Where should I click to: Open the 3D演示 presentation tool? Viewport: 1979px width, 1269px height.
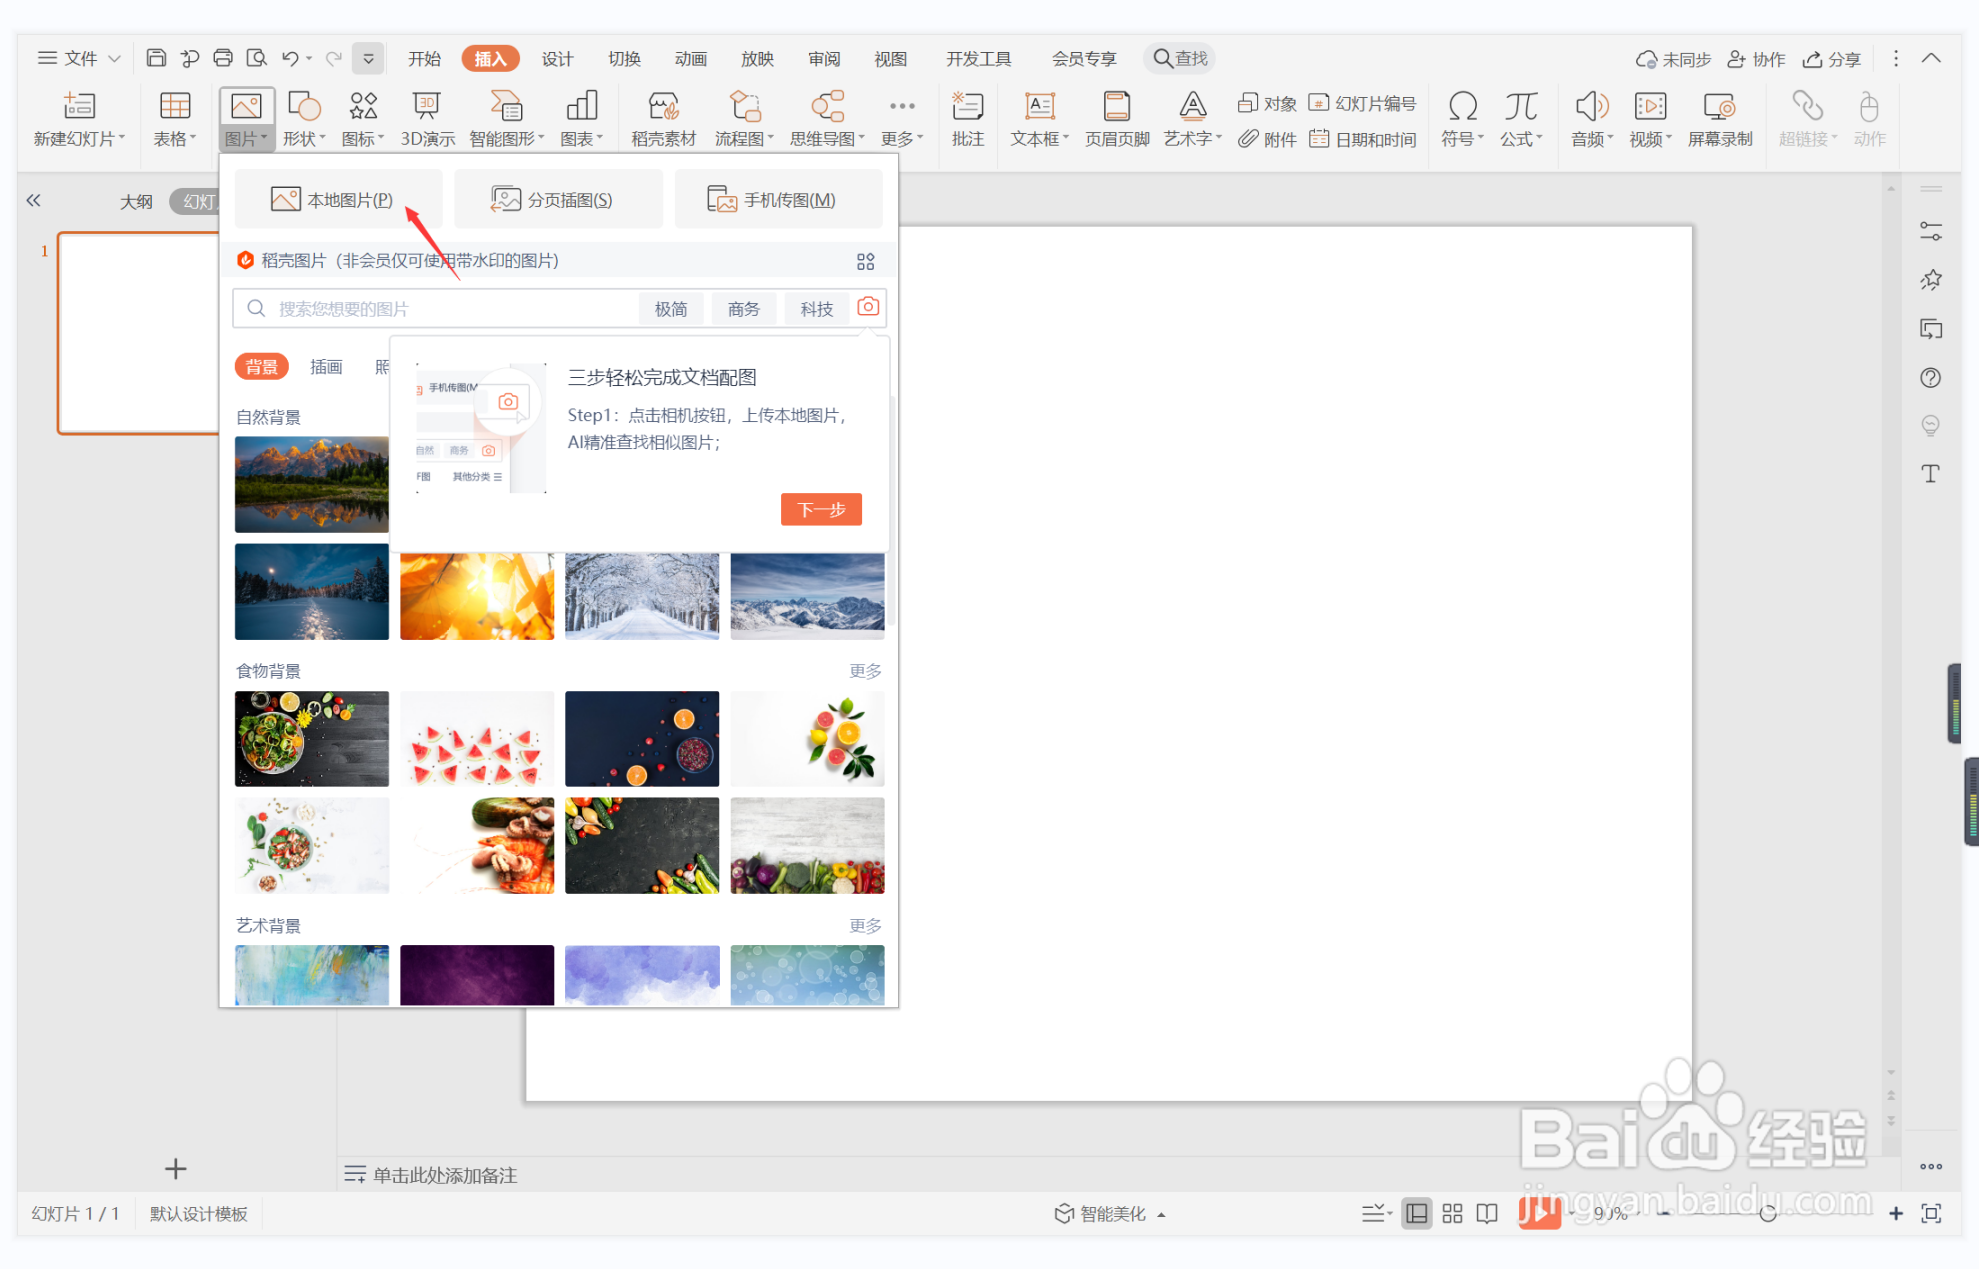pyautogui.click(x=427, y=119)
